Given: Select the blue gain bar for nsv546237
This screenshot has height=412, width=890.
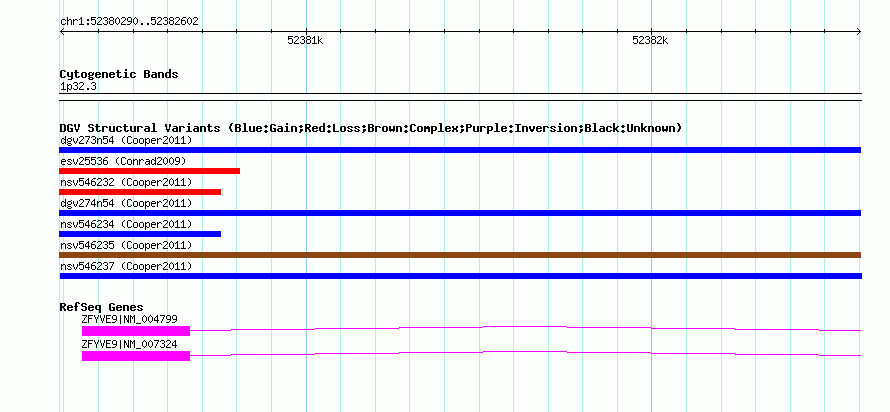Looking at the screenshot, I should 460,276.
